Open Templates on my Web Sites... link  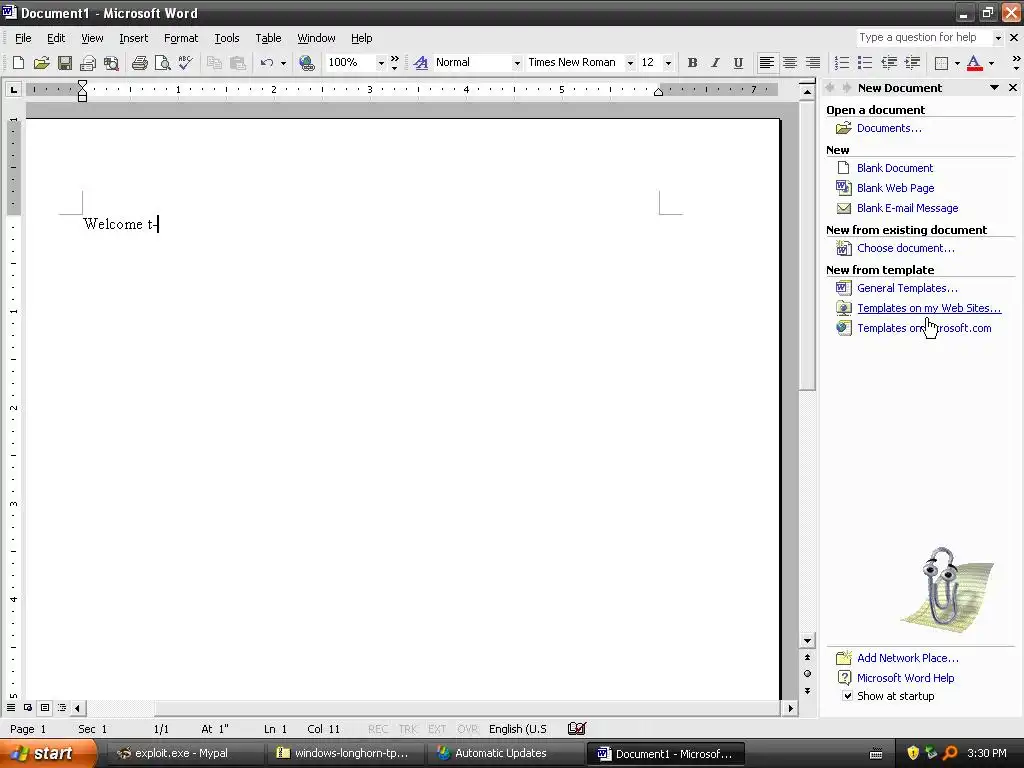(929, 308)
